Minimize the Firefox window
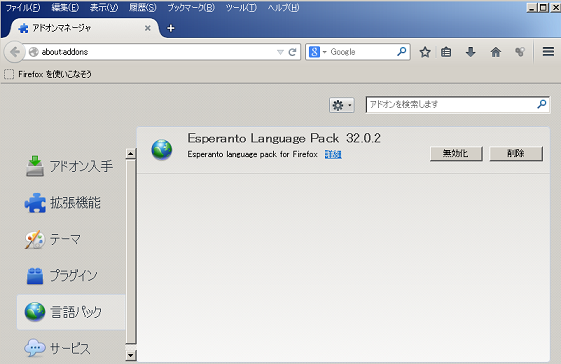 (x=532, y=7)
